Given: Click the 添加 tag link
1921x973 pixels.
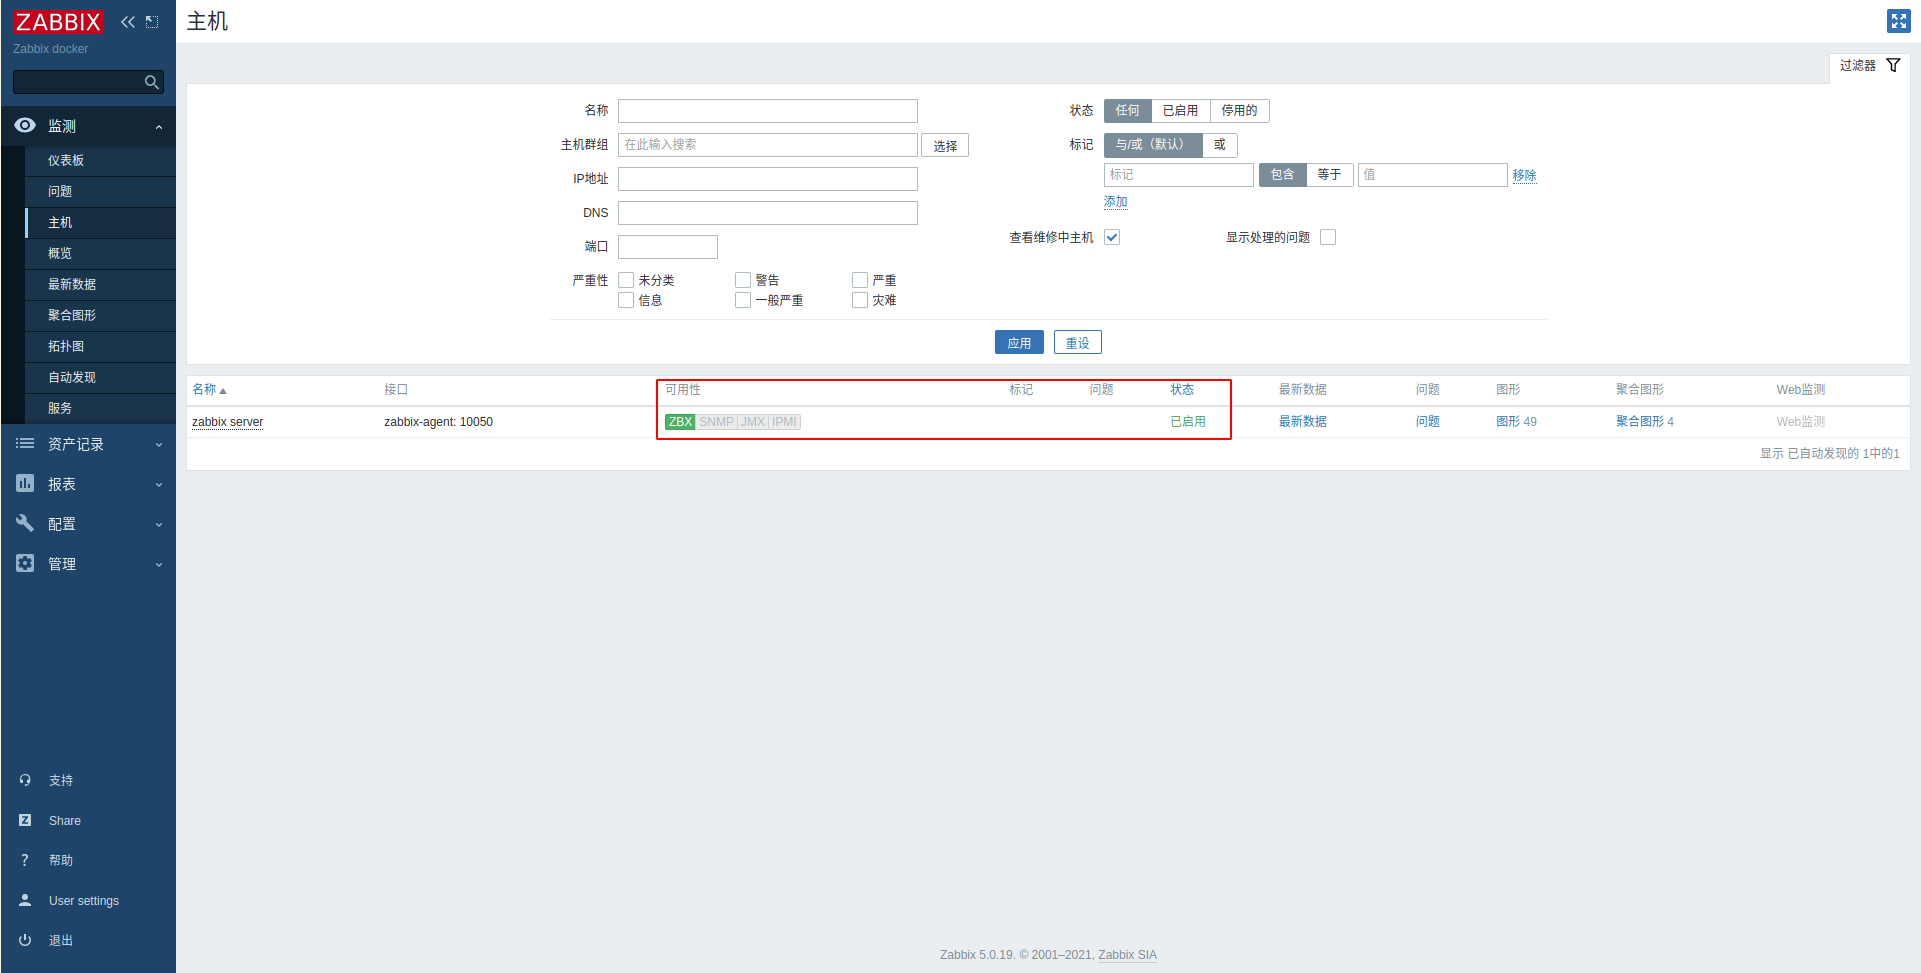Looking at the screenshot, I should pos(1116,201).
